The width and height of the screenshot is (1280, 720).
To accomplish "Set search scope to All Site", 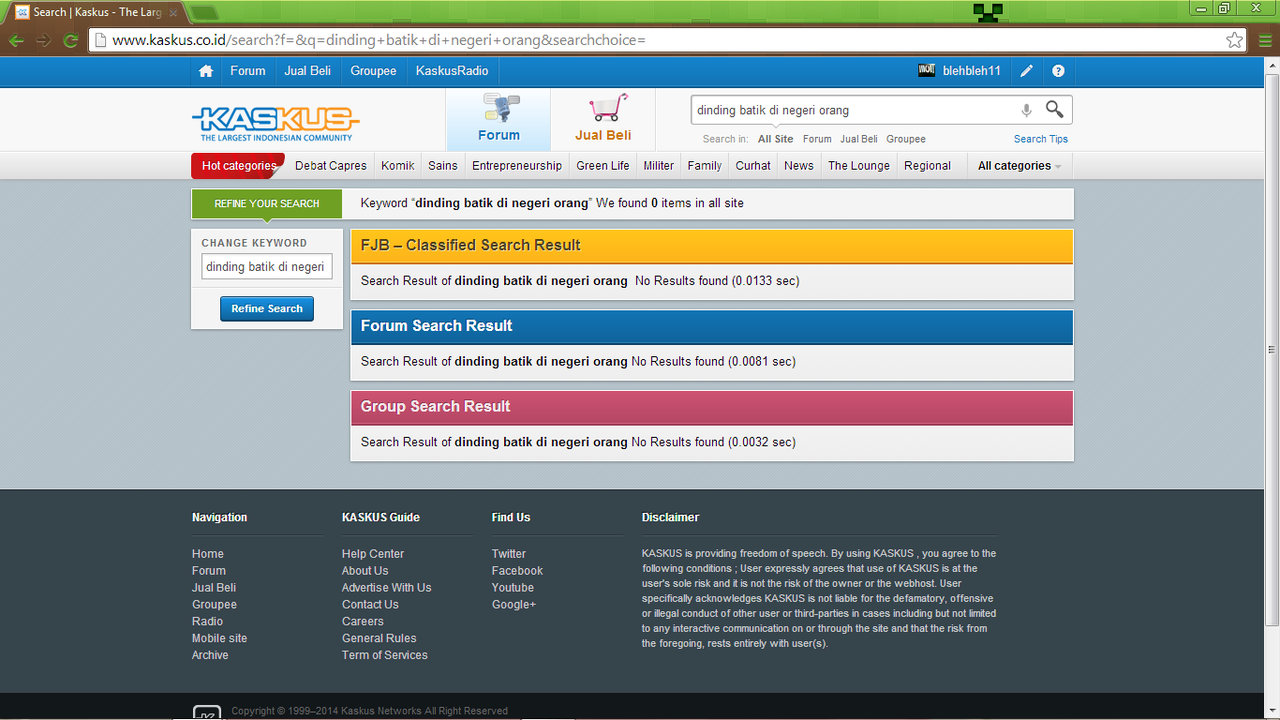I will [x=776, y=139].
